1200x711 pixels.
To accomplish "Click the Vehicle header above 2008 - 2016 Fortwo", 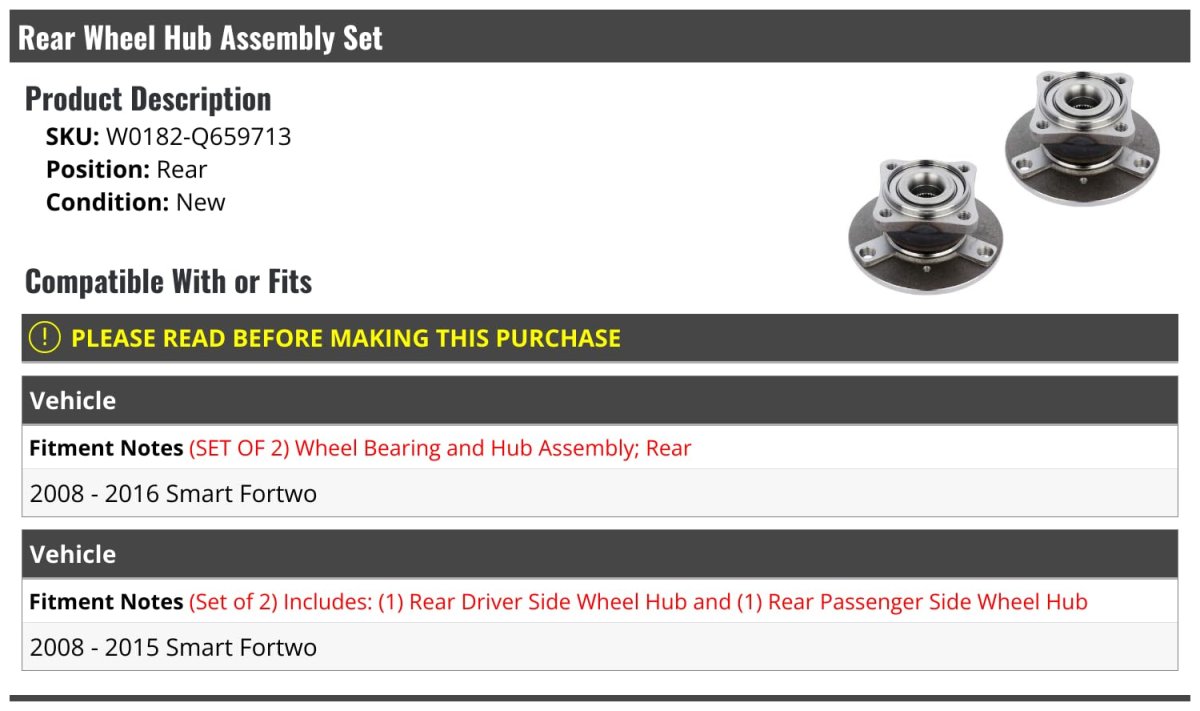I will coord(73,401).
